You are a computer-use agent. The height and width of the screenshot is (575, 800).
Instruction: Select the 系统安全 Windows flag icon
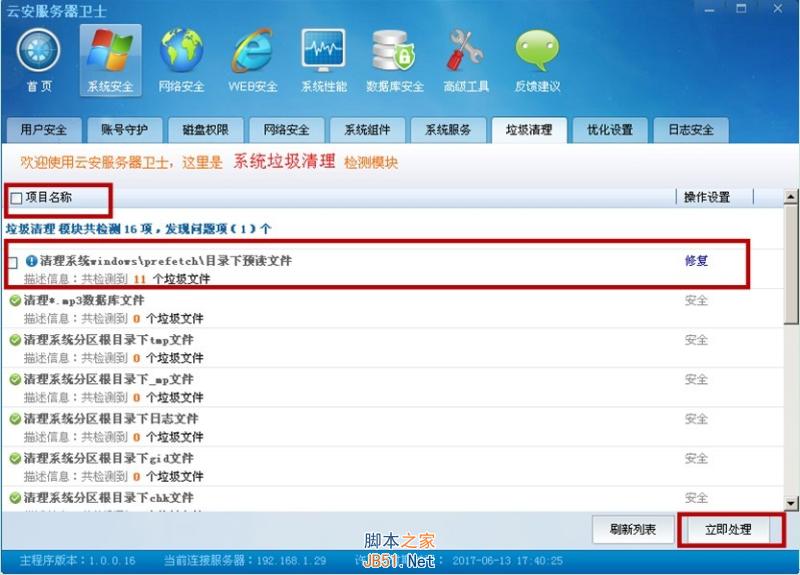(110, 51)
